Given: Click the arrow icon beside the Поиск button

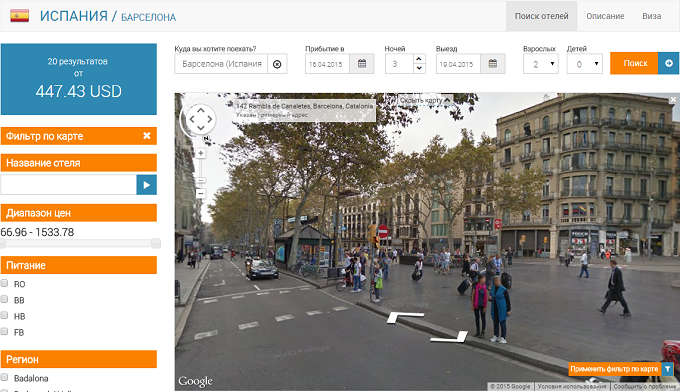Looking at the screenshot, I should [x=669, y=63].
